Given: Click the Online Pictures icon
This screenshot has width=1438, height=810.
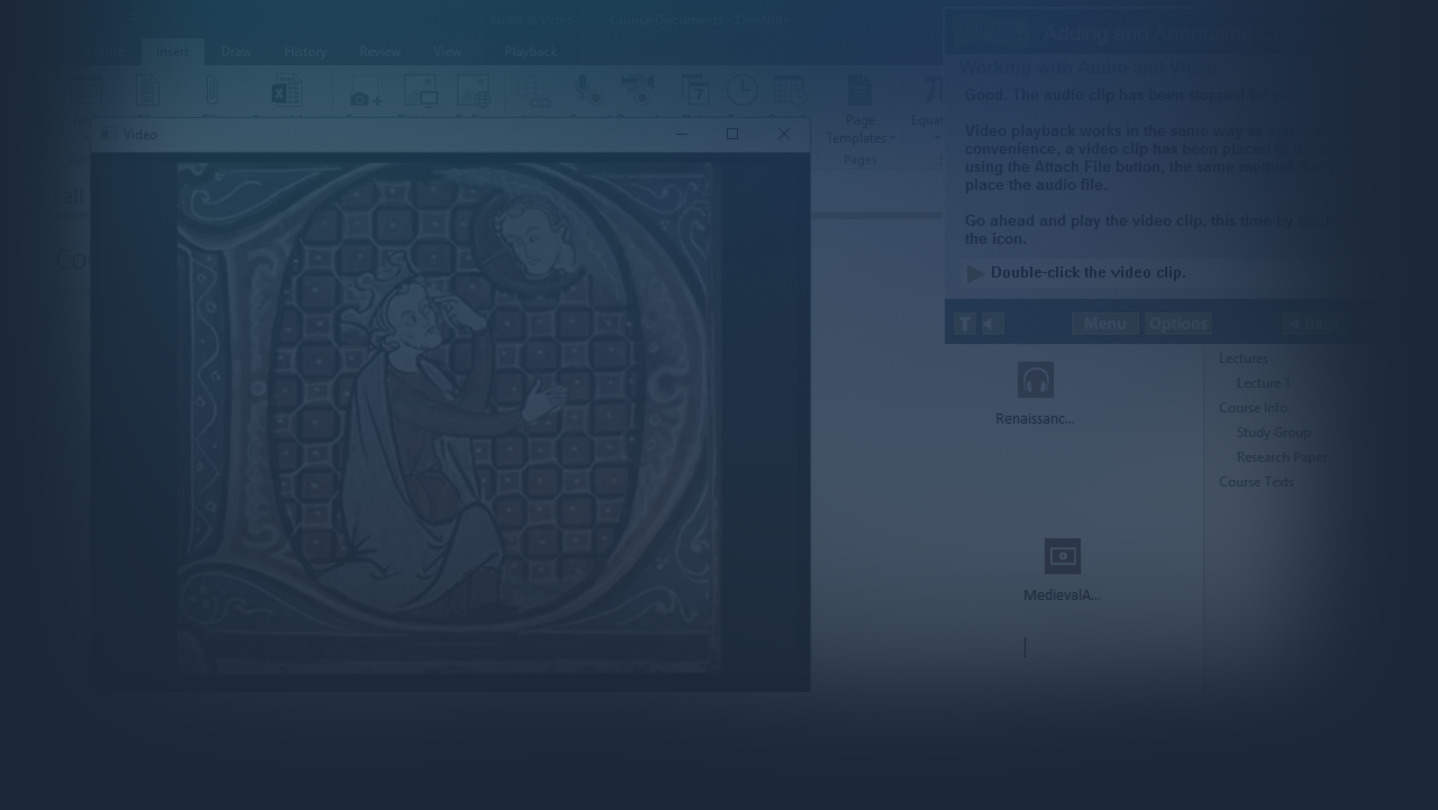Looking at the screenshot, I should click(473, 91).
